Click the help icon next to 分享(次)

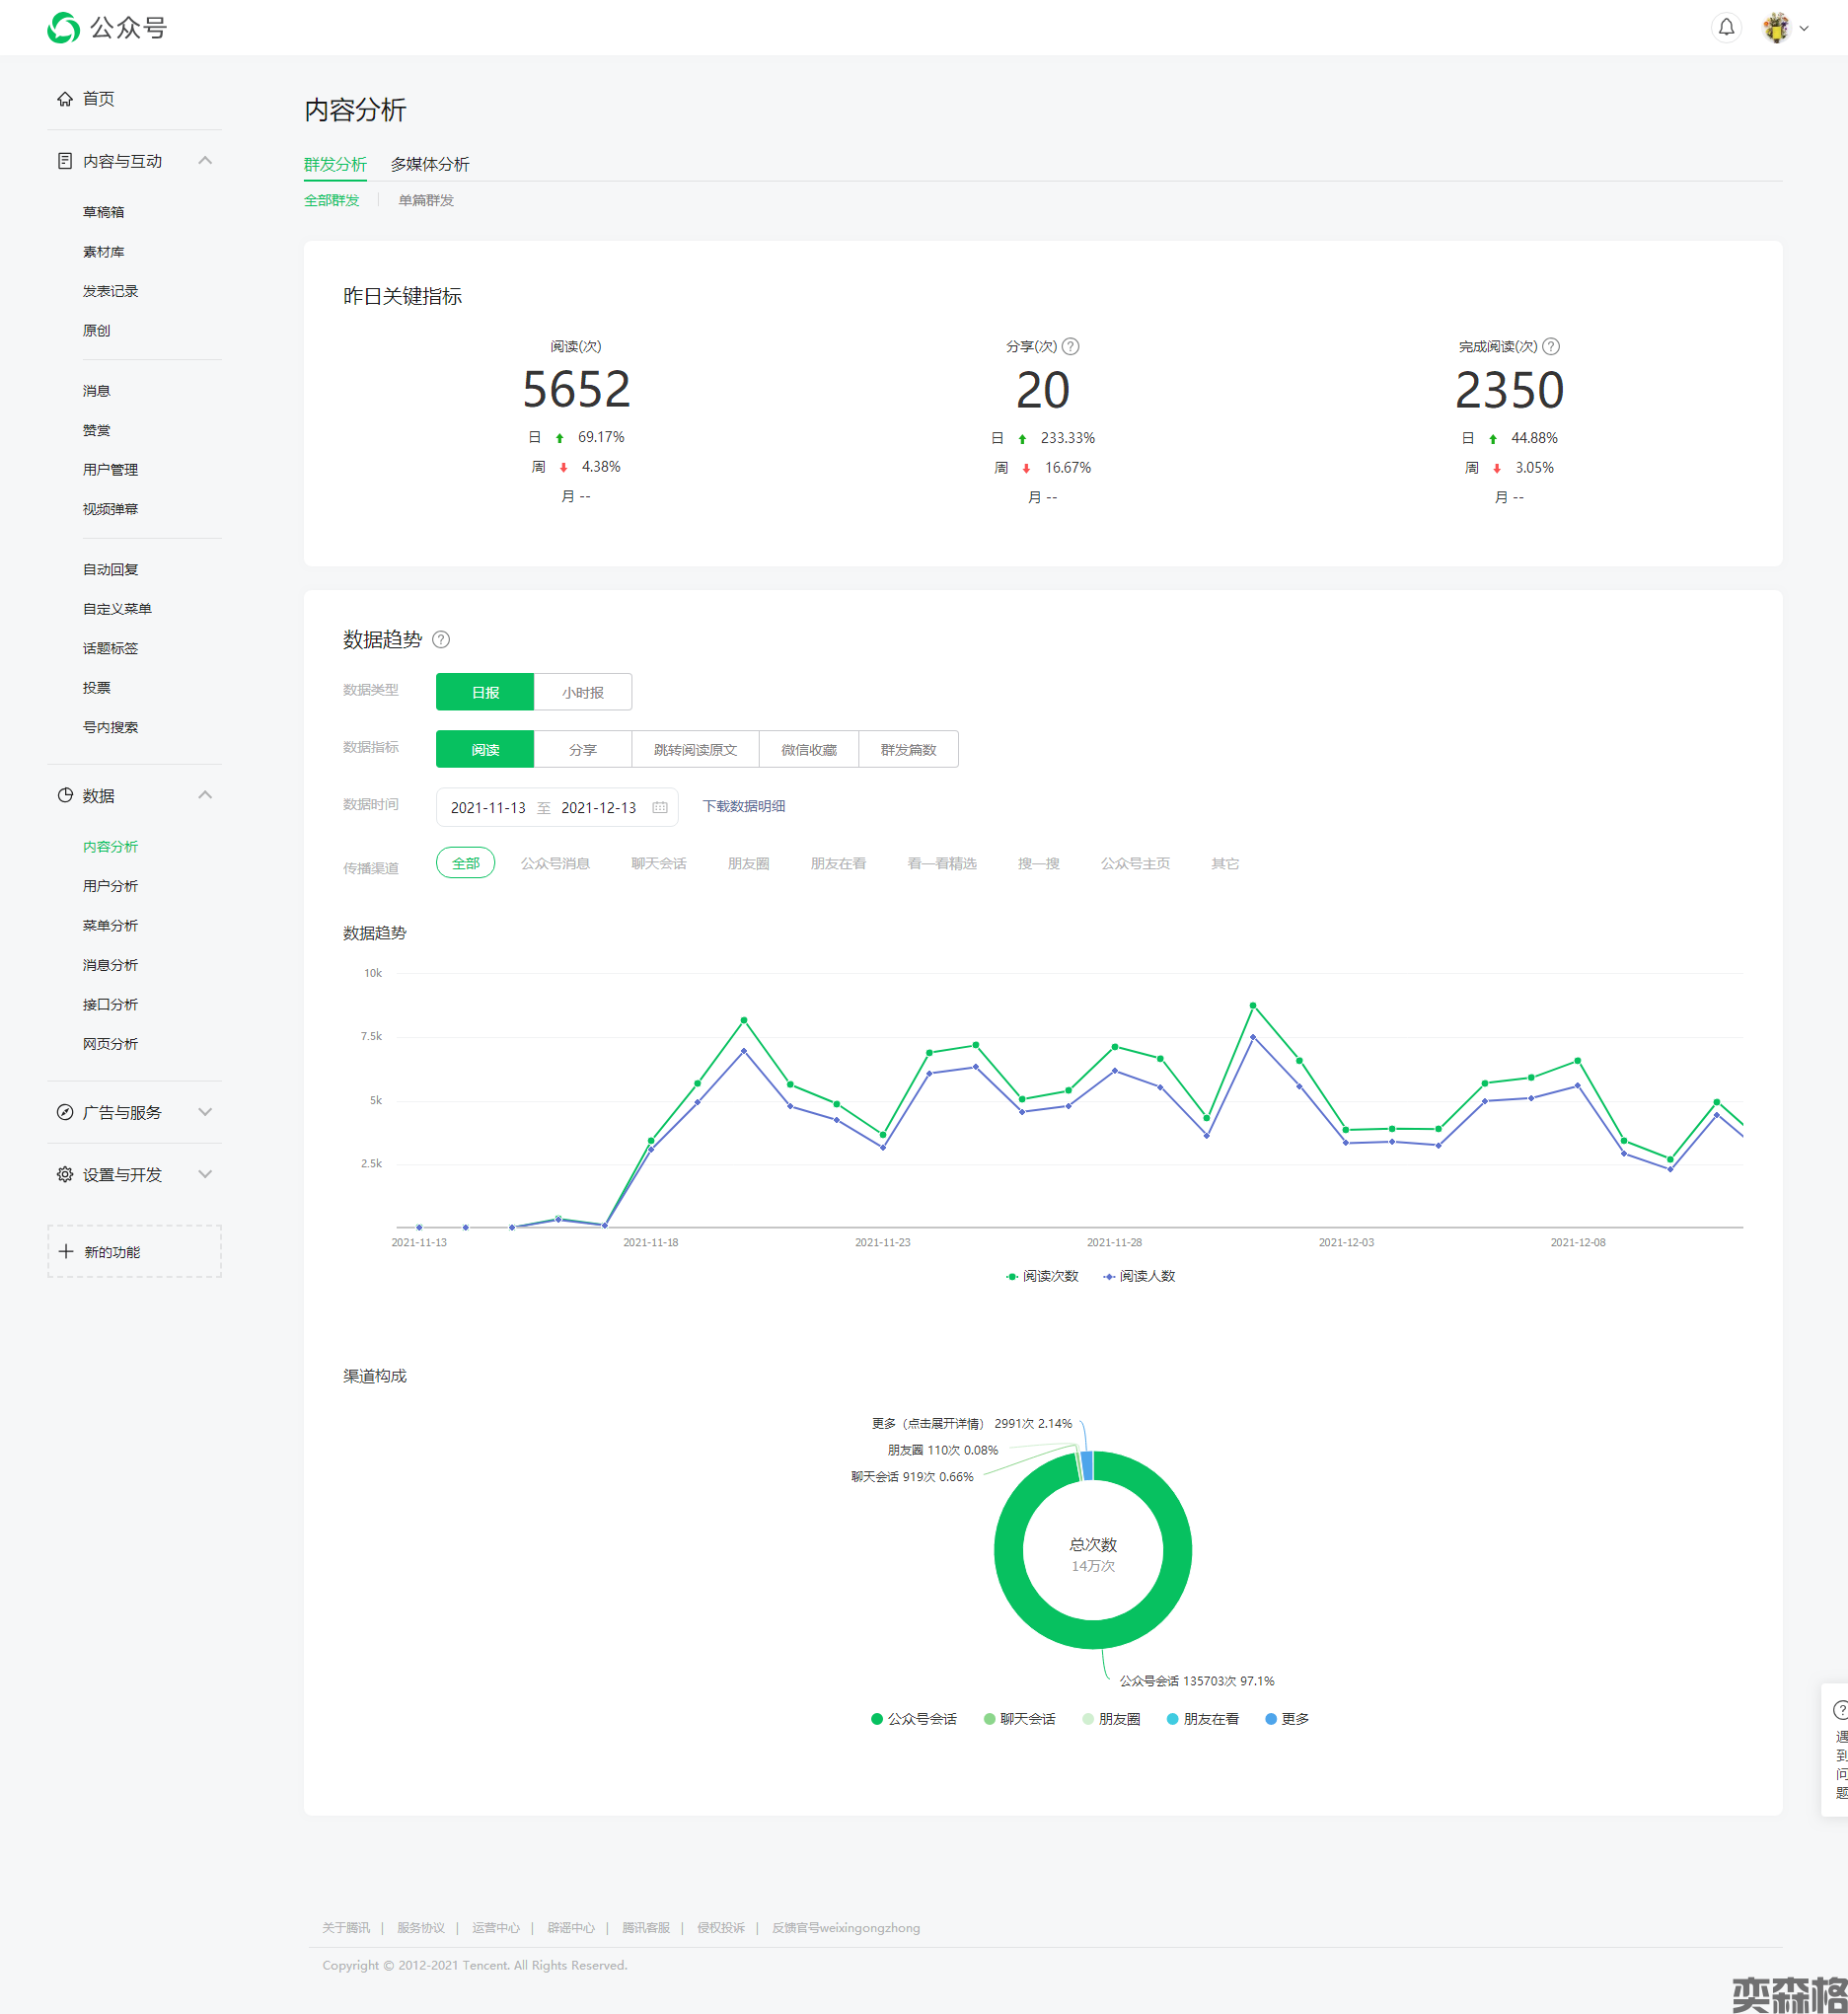(1070, 347)
